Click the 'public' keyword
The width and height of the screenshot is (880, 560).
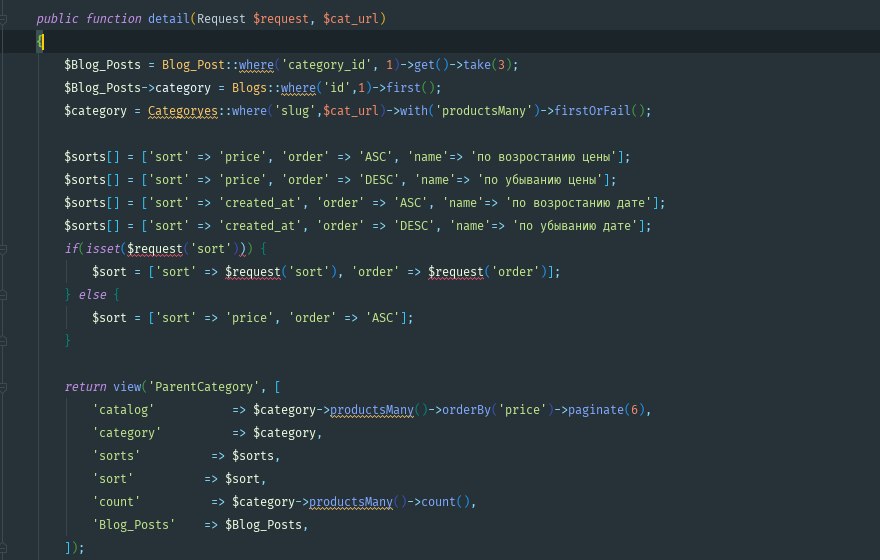[x=57, y=19]
